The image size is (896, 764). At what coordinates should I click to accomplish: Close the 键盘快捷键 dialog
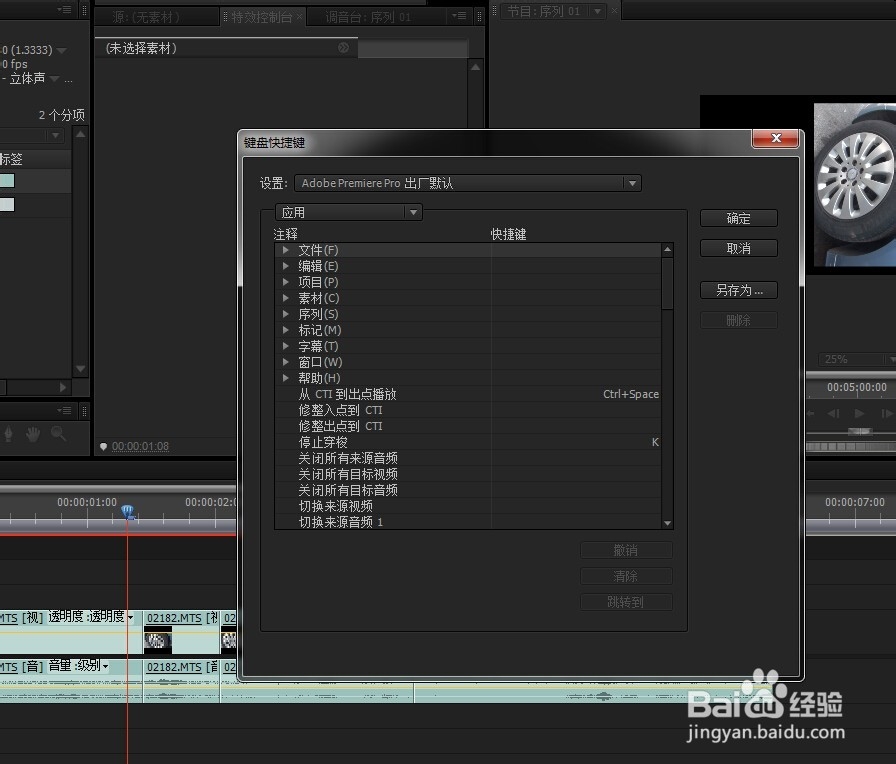coord(775,138)
